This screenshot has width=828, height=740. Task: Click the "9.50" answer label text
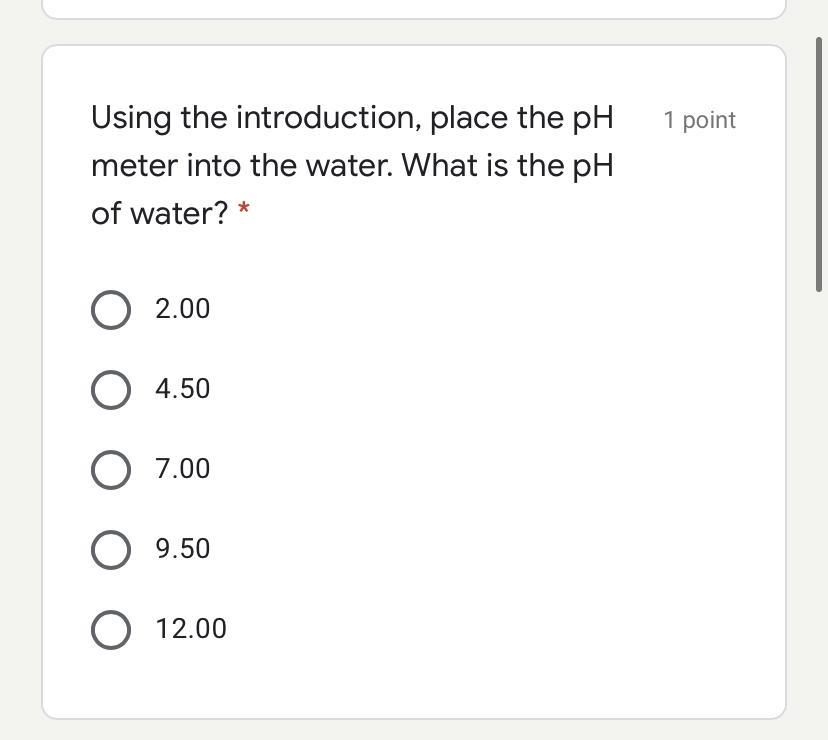pyautogui.click(x=183, y=549)
